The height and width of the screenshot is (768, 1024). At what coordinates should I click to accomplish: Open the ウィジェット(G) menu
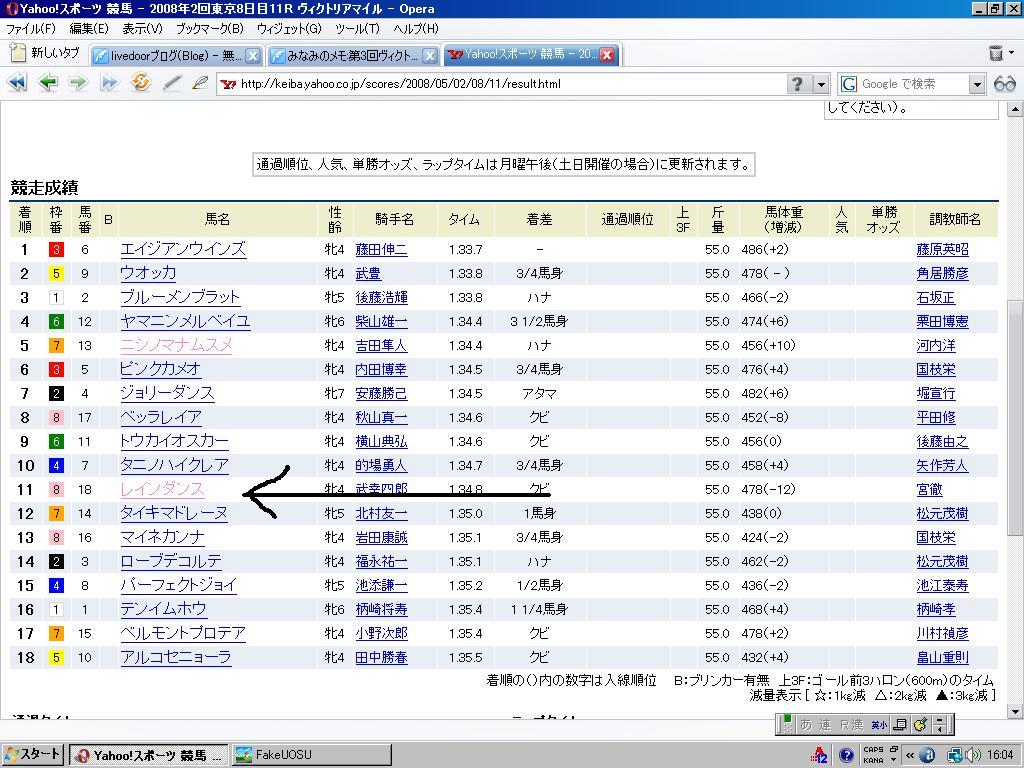[289, 29]
